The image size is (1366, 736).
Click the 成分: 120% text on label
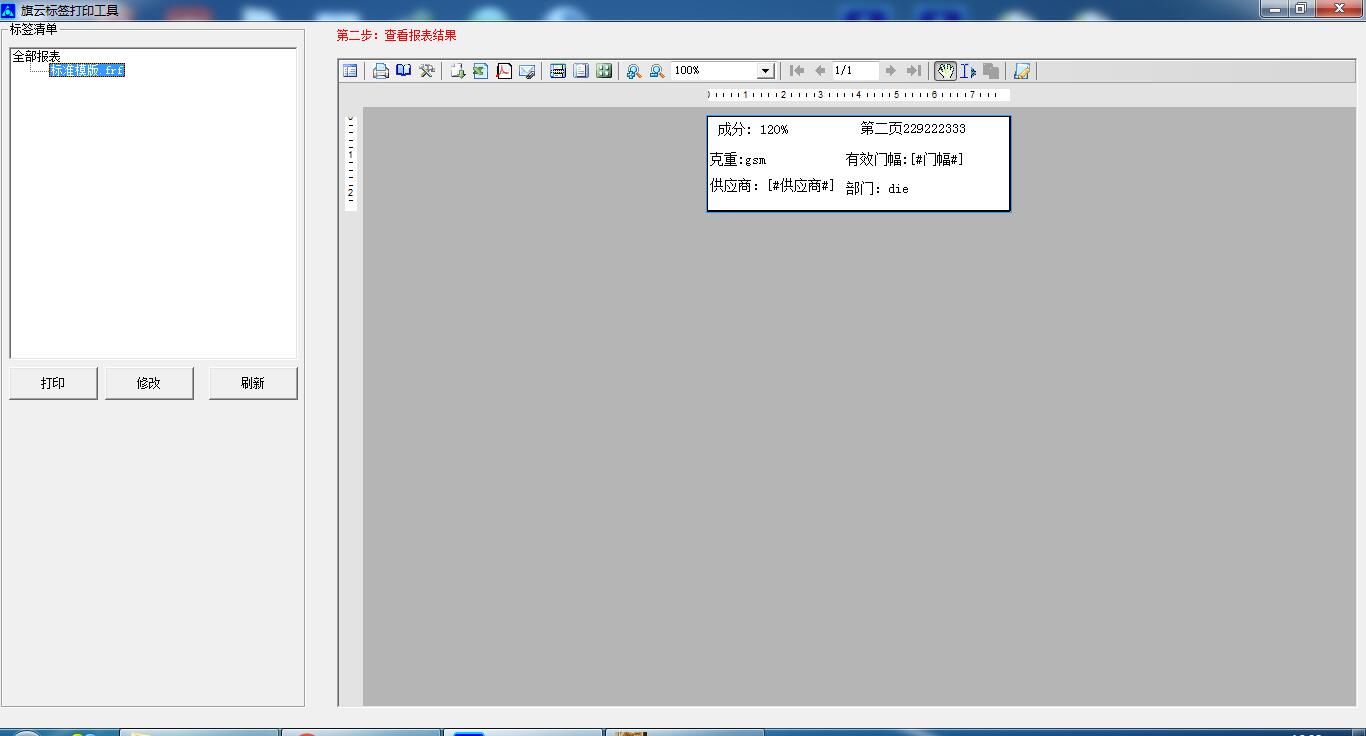752,129
